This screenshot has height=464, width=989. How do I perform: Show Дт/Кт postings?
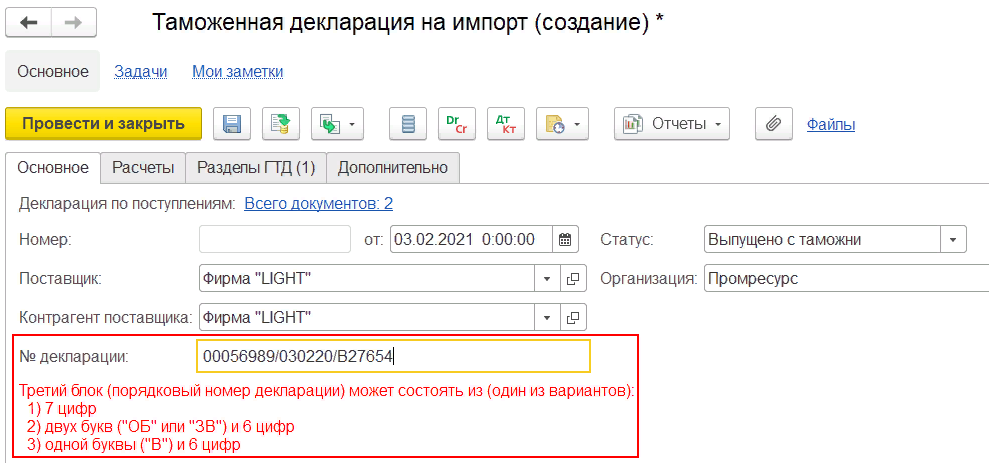point(505,124)
